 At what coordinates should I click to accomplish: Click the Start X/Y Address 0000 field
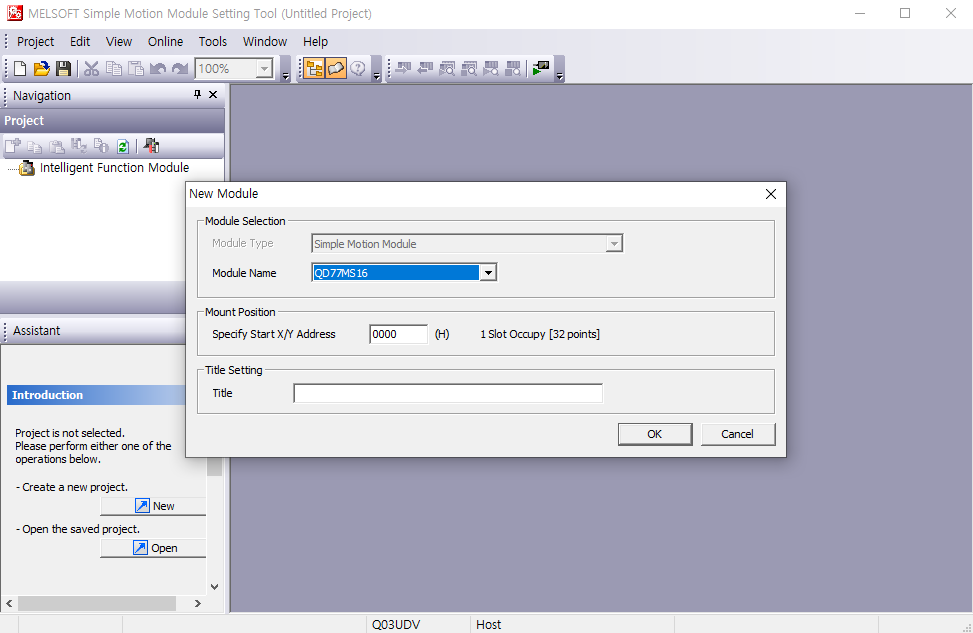click(398, 334)
